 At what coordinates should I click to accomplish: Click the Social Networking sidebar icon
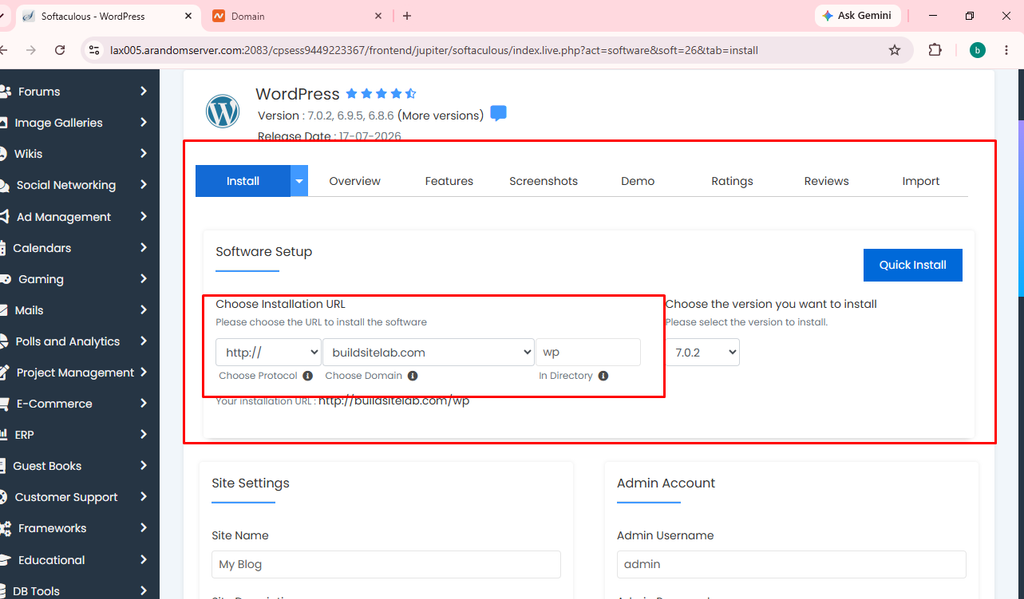5,186
